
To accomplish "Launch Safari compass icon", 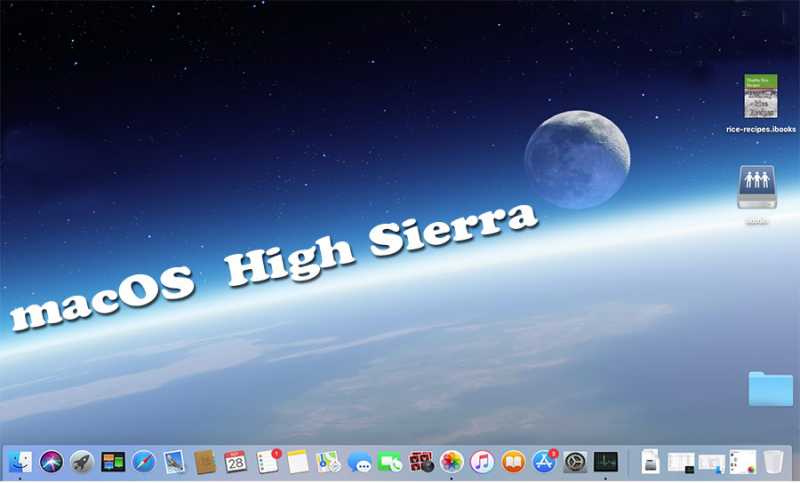I will tap(144, 462).
